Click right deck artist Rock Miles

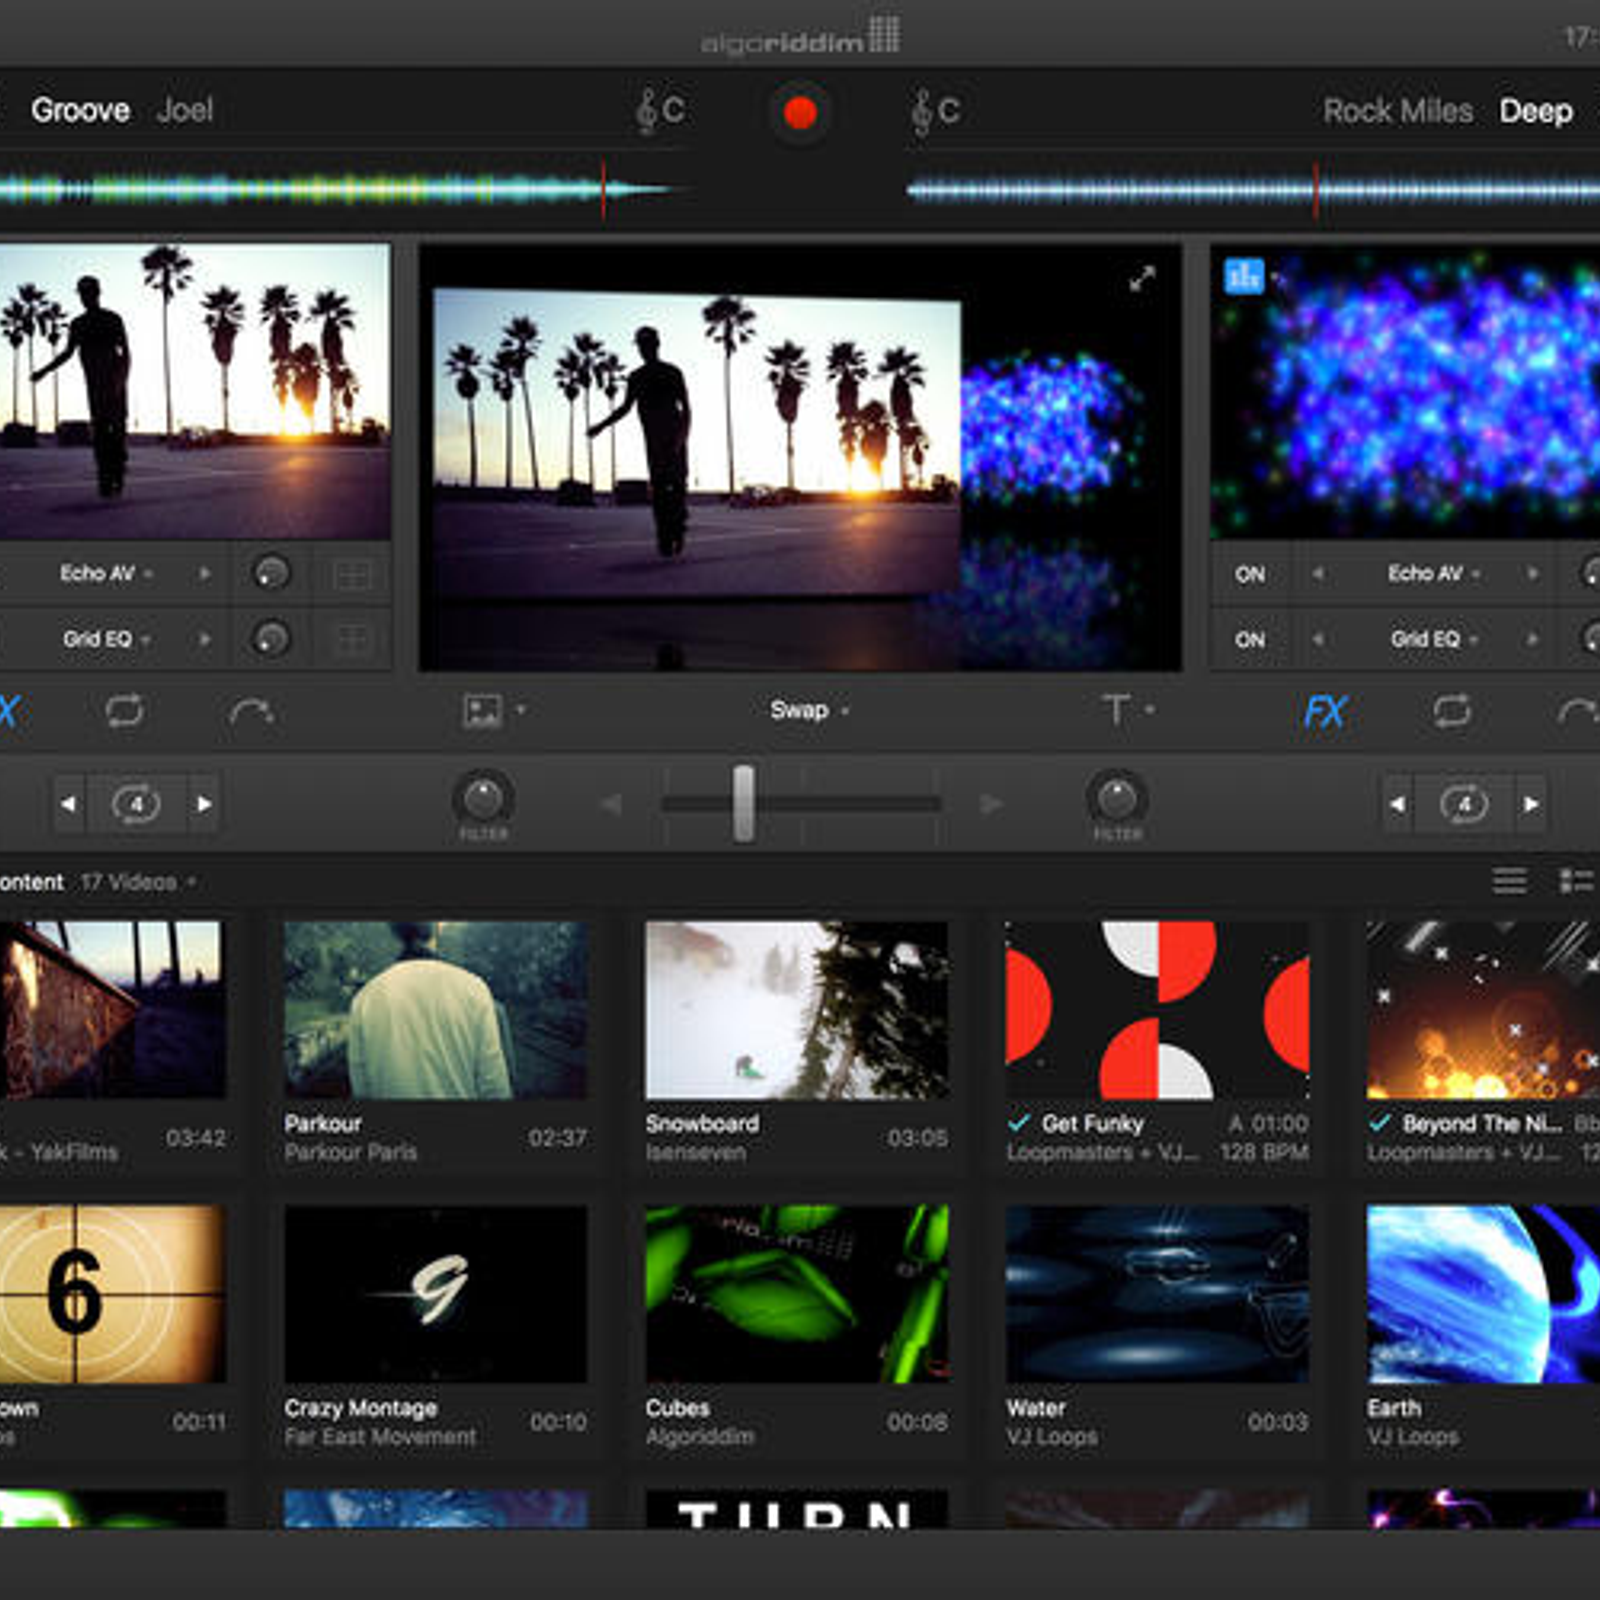coord(1398,110)
